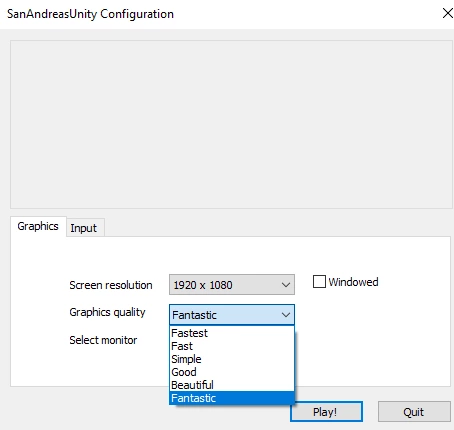Image resolution: width=454 pixels, height=430 pixels.
Task: Switch to the Input tab
Action: [x=85, y=228]
